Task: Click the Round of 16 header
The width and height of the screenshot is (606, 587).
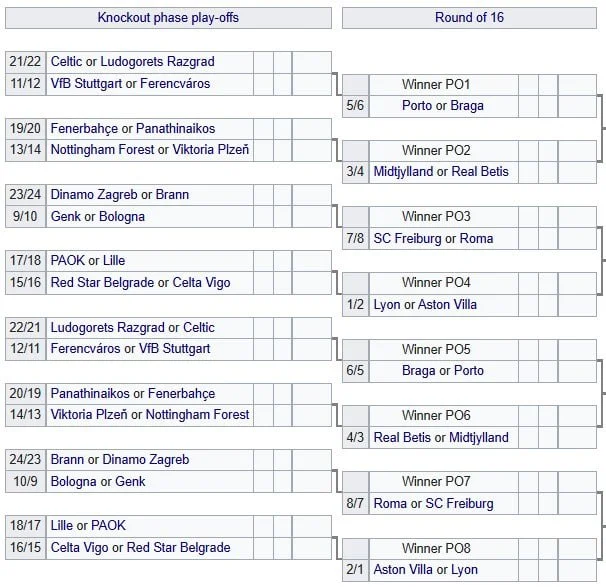Action: [x=469, y=18]
